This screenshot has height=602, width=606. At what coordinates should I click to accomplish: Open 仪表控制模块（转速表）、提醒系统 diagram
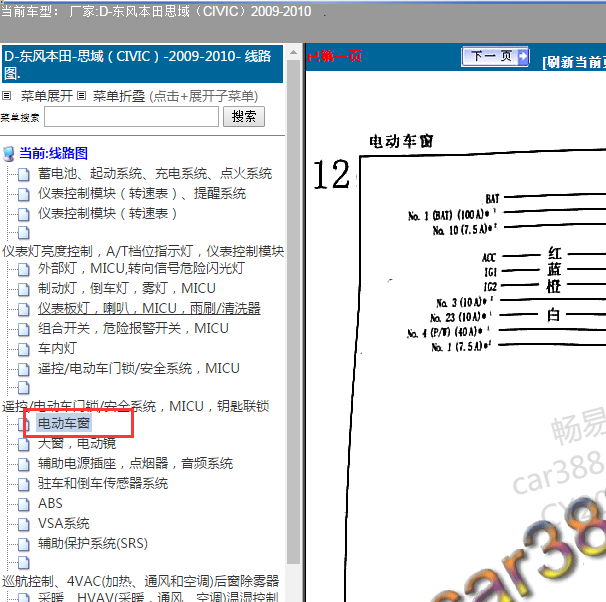[142, 193]
